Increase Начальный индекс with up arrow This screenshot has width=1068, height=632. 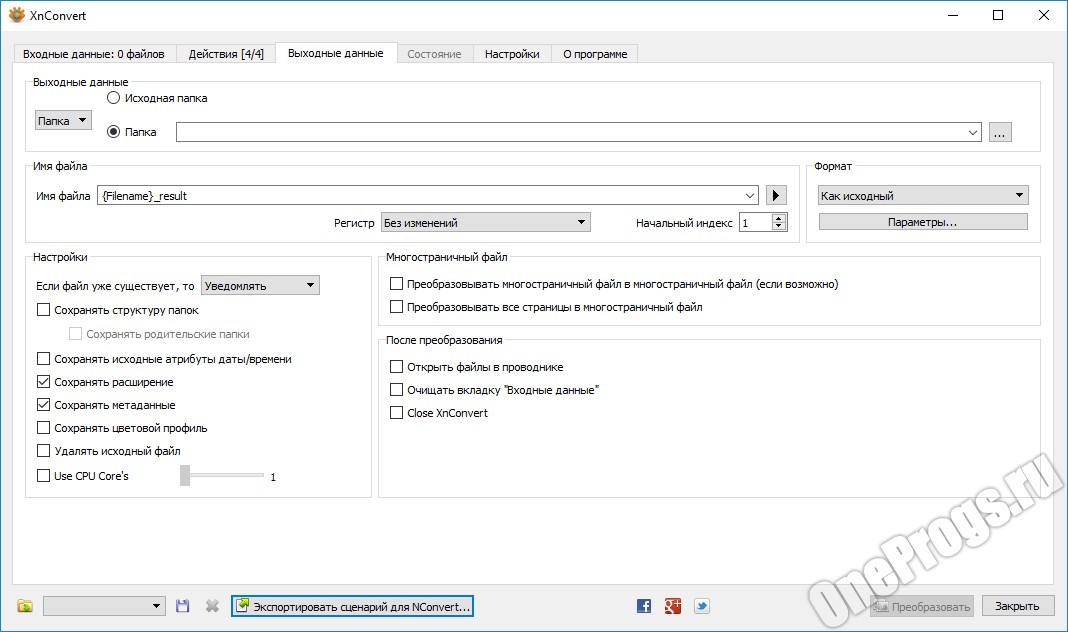pos(779,218)
